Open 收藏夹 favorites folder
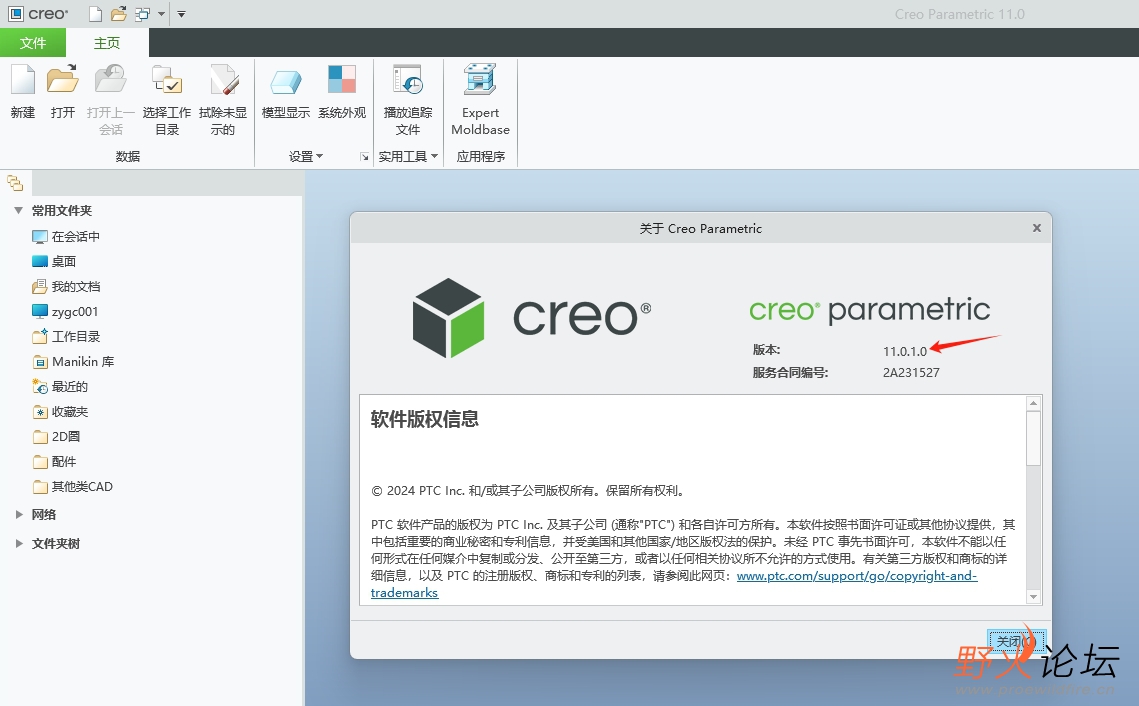Viewport: 1139px width, 706px height. point(60,412)
